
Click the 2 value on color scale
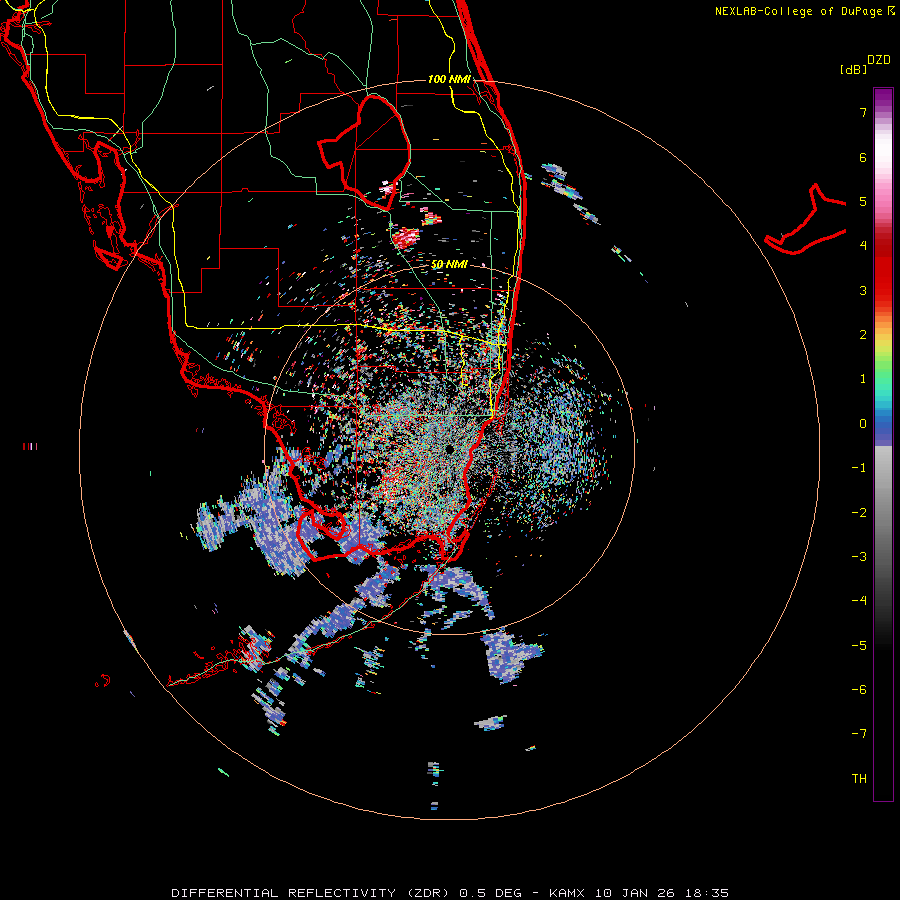[863, 335]
